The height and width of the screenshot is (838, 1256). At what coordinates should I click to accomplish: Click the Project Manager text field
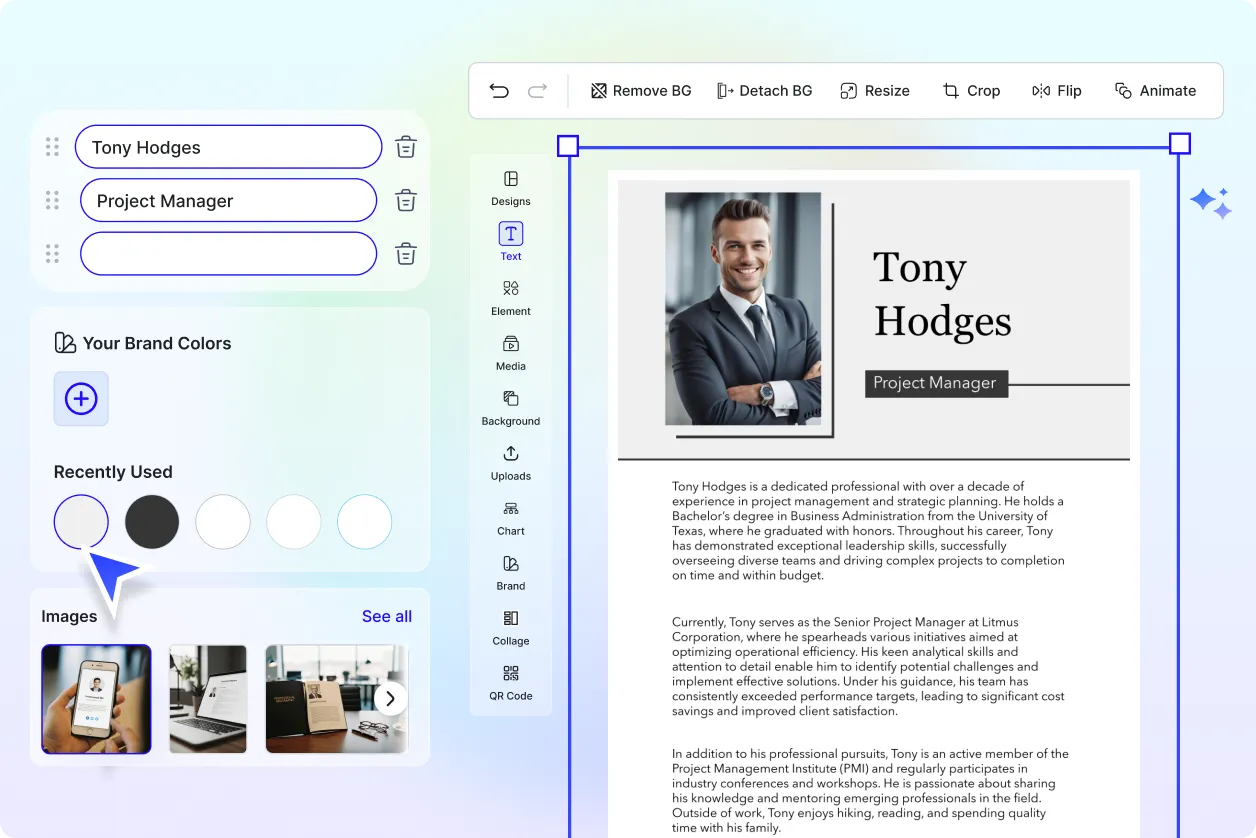point(228,200)
